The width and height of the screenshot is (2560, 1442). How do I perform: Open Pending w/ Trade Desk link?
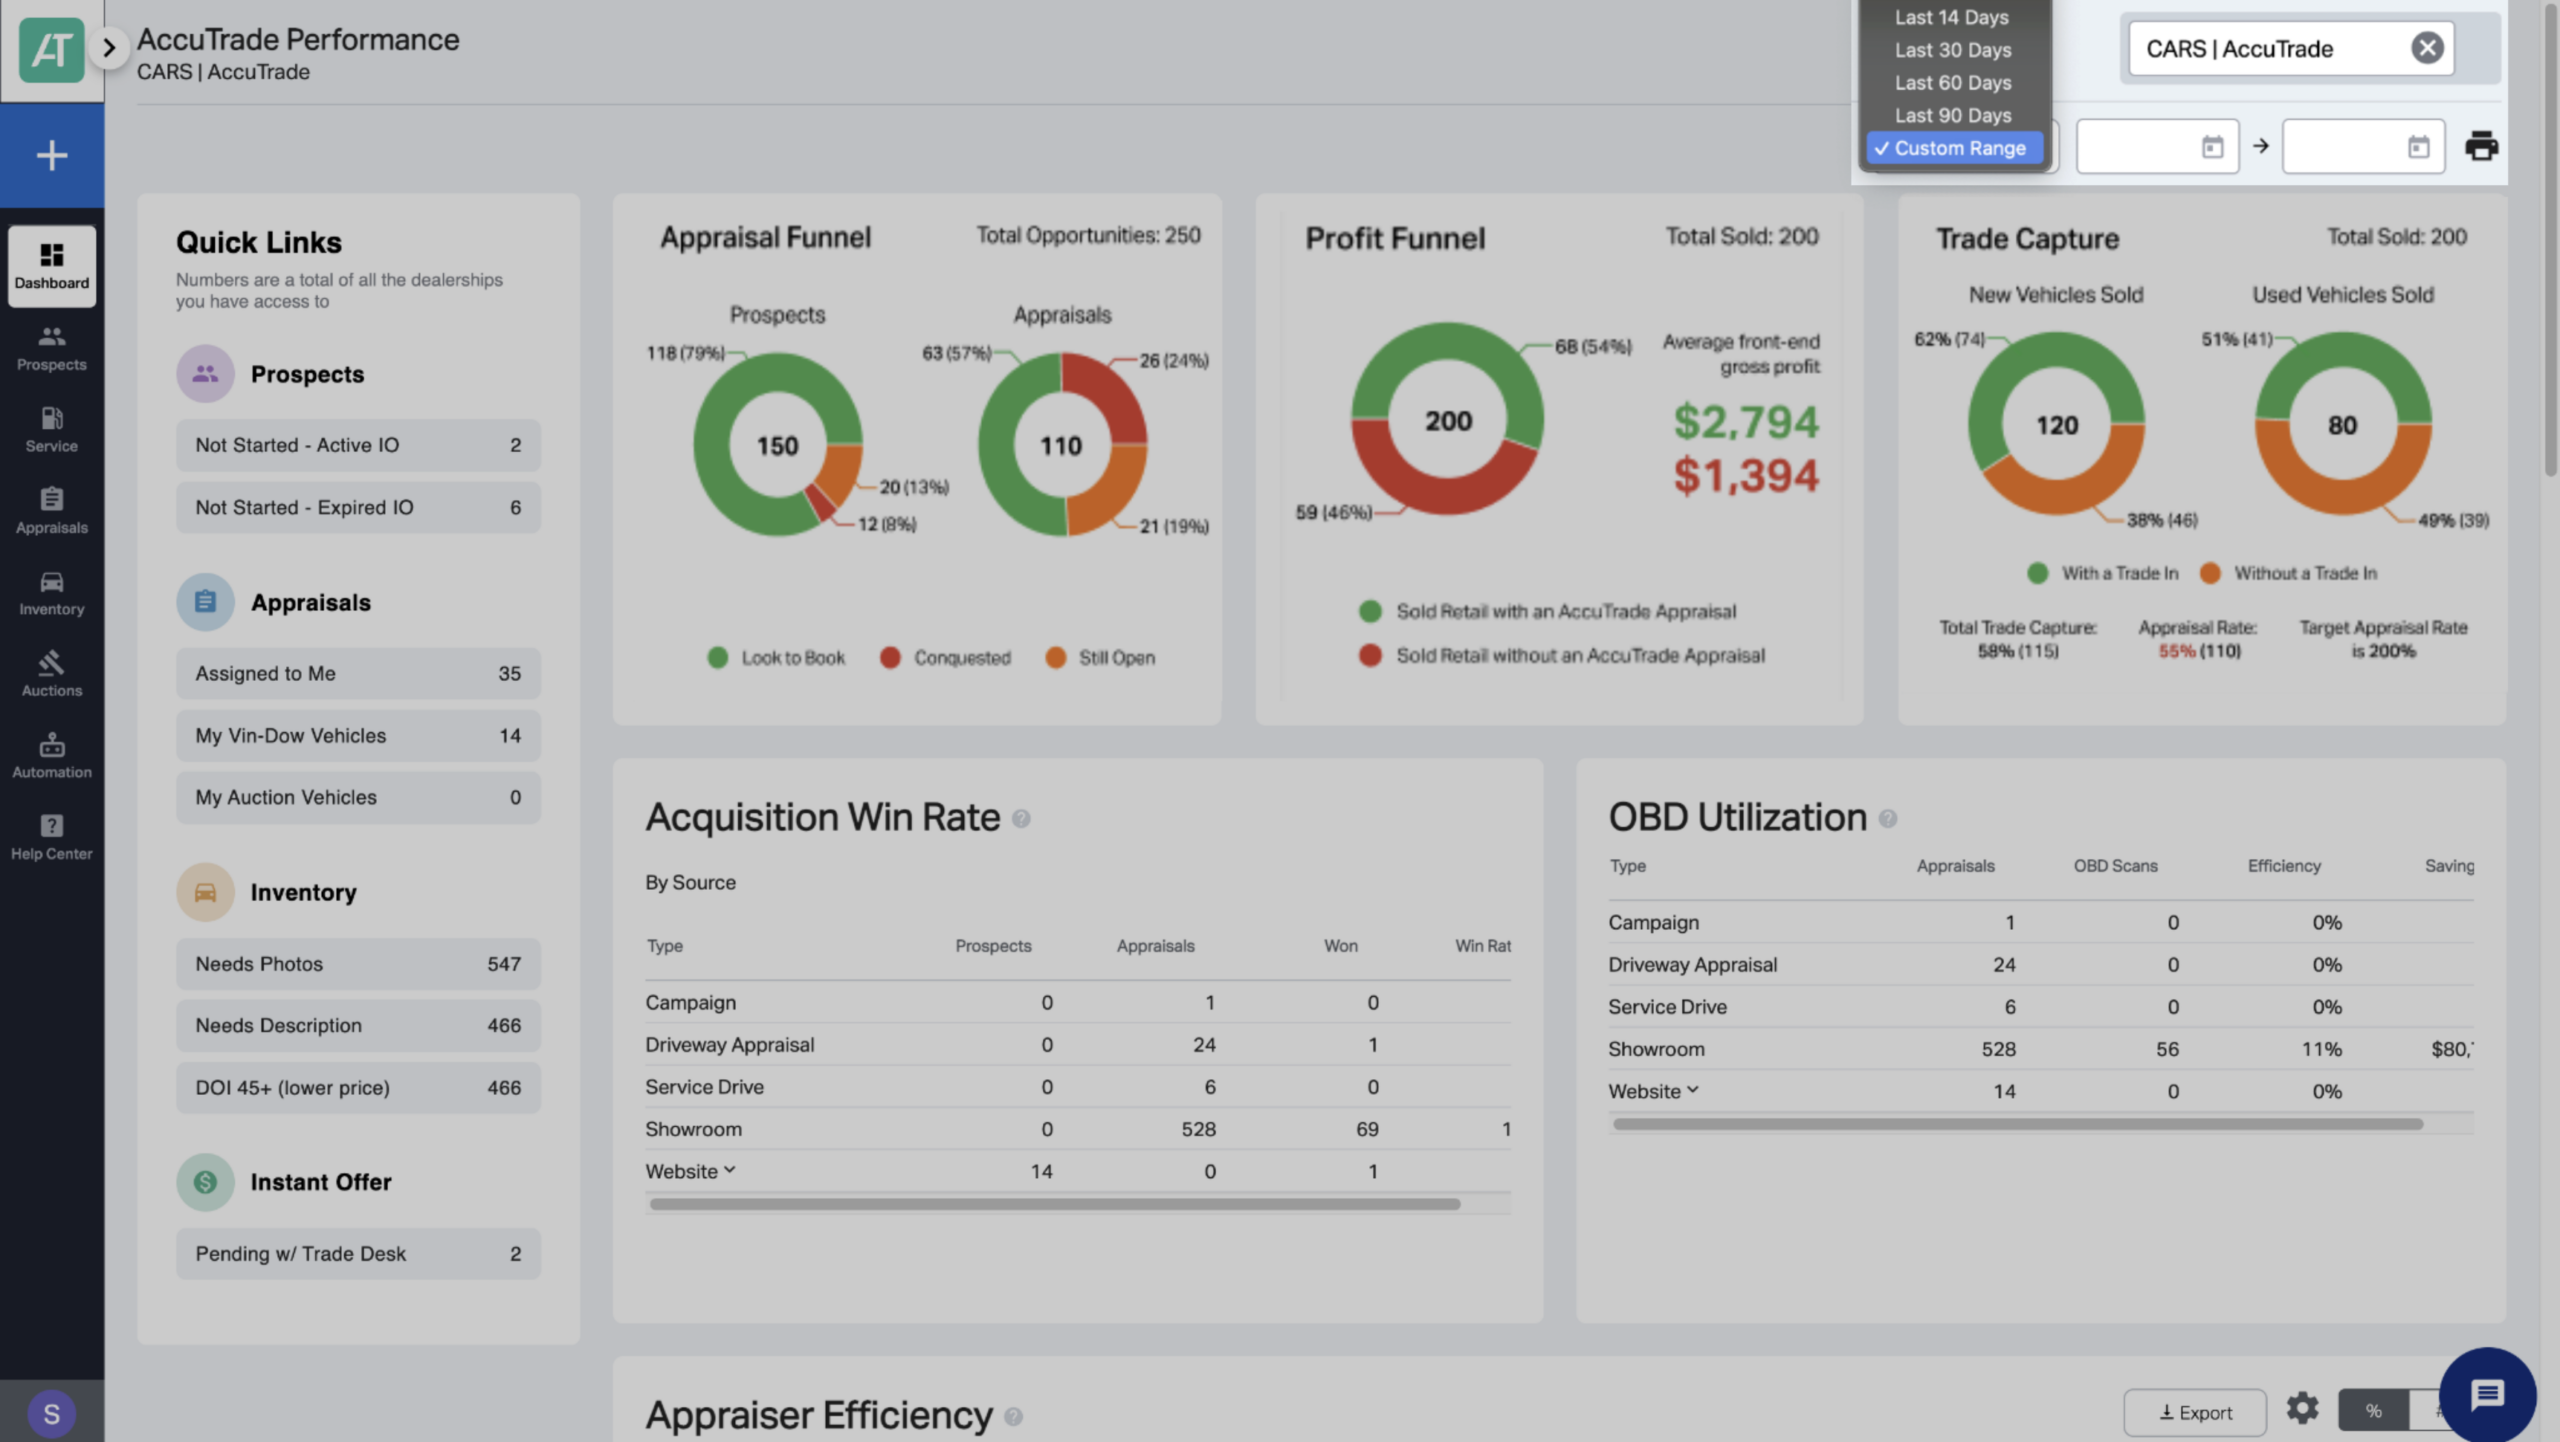pyautogui.click(x=358, y=1253)
